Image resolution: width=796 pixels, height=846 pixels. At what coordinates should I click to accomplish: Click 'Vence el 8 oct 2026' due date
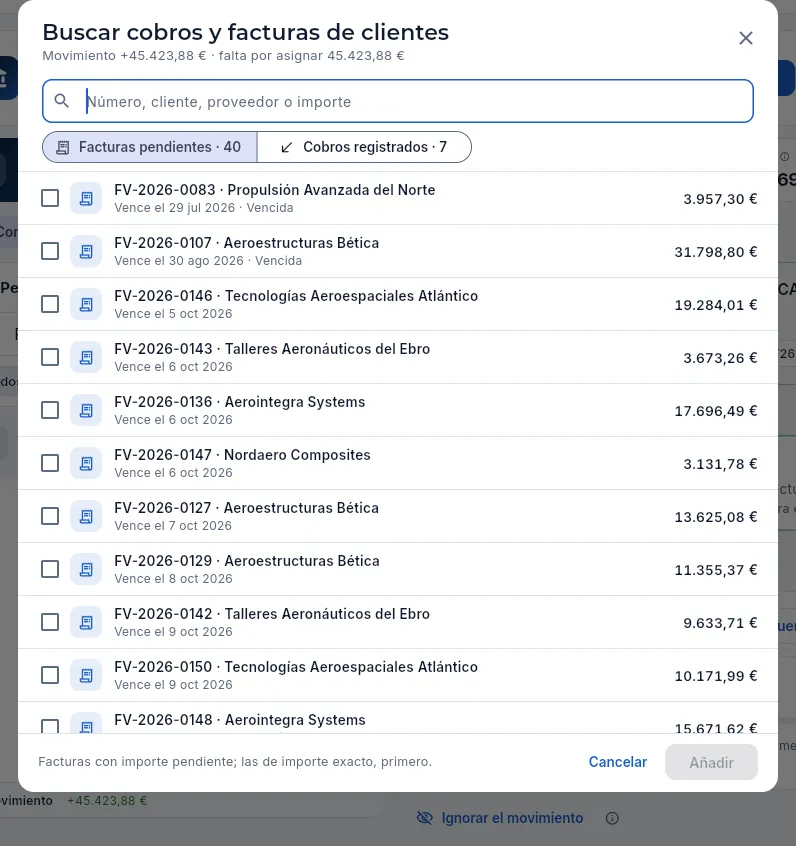point(173,578)
